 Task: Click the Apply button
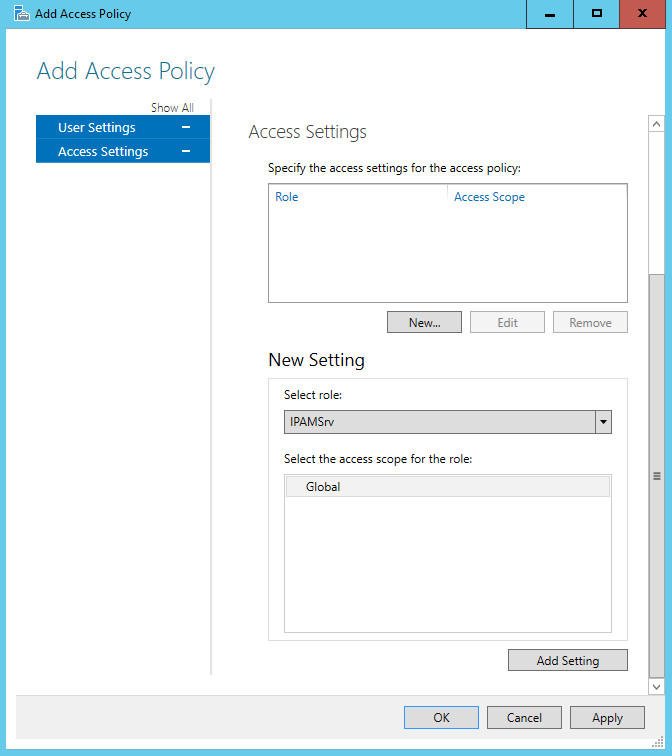(x=607, y=717)
